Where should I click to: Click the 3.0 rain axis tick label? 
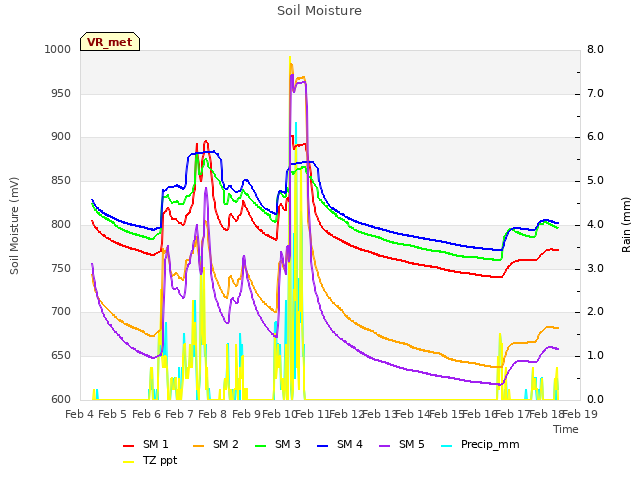(595, 268)
